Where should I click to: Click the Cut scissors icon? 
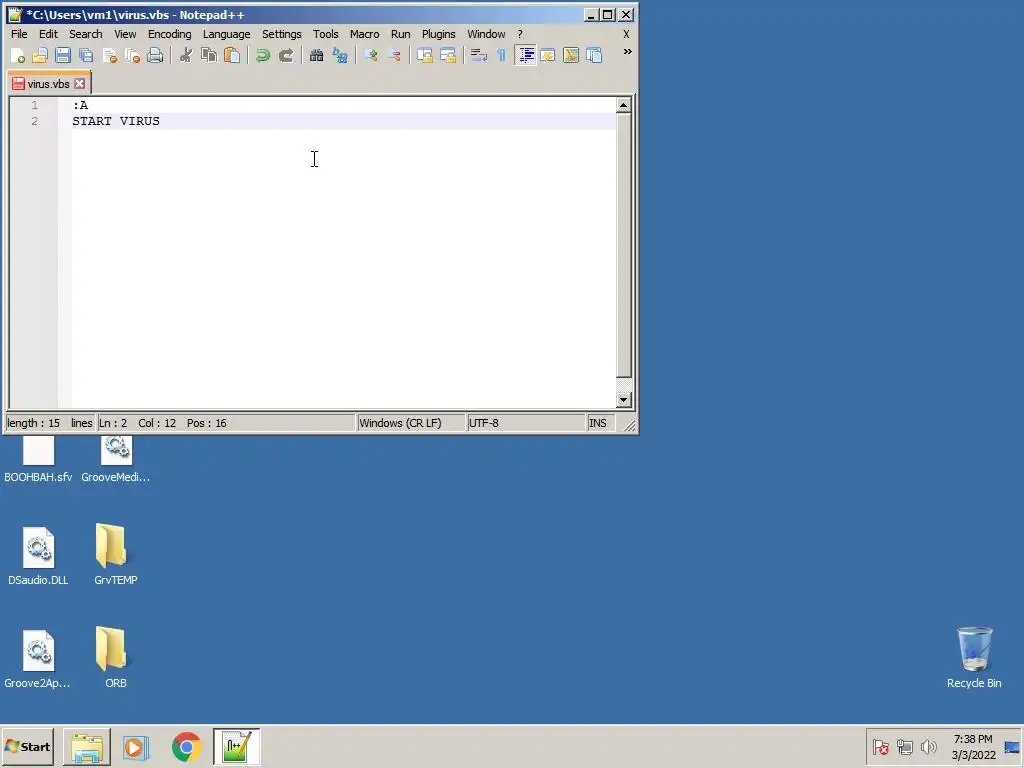[186, 56]
